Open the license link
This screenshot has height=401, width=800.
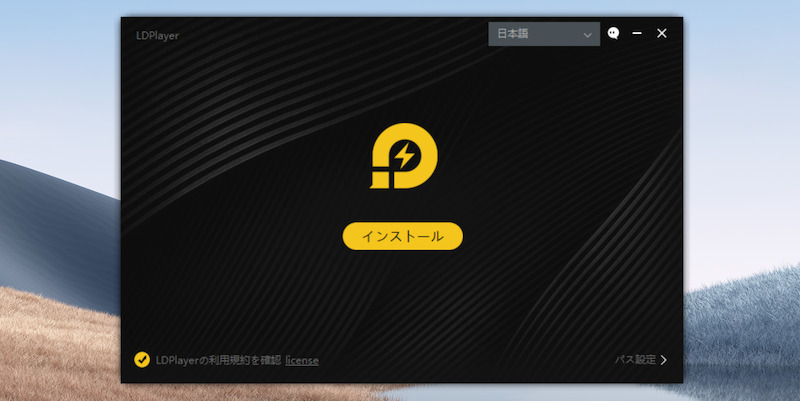click(302, 360)
